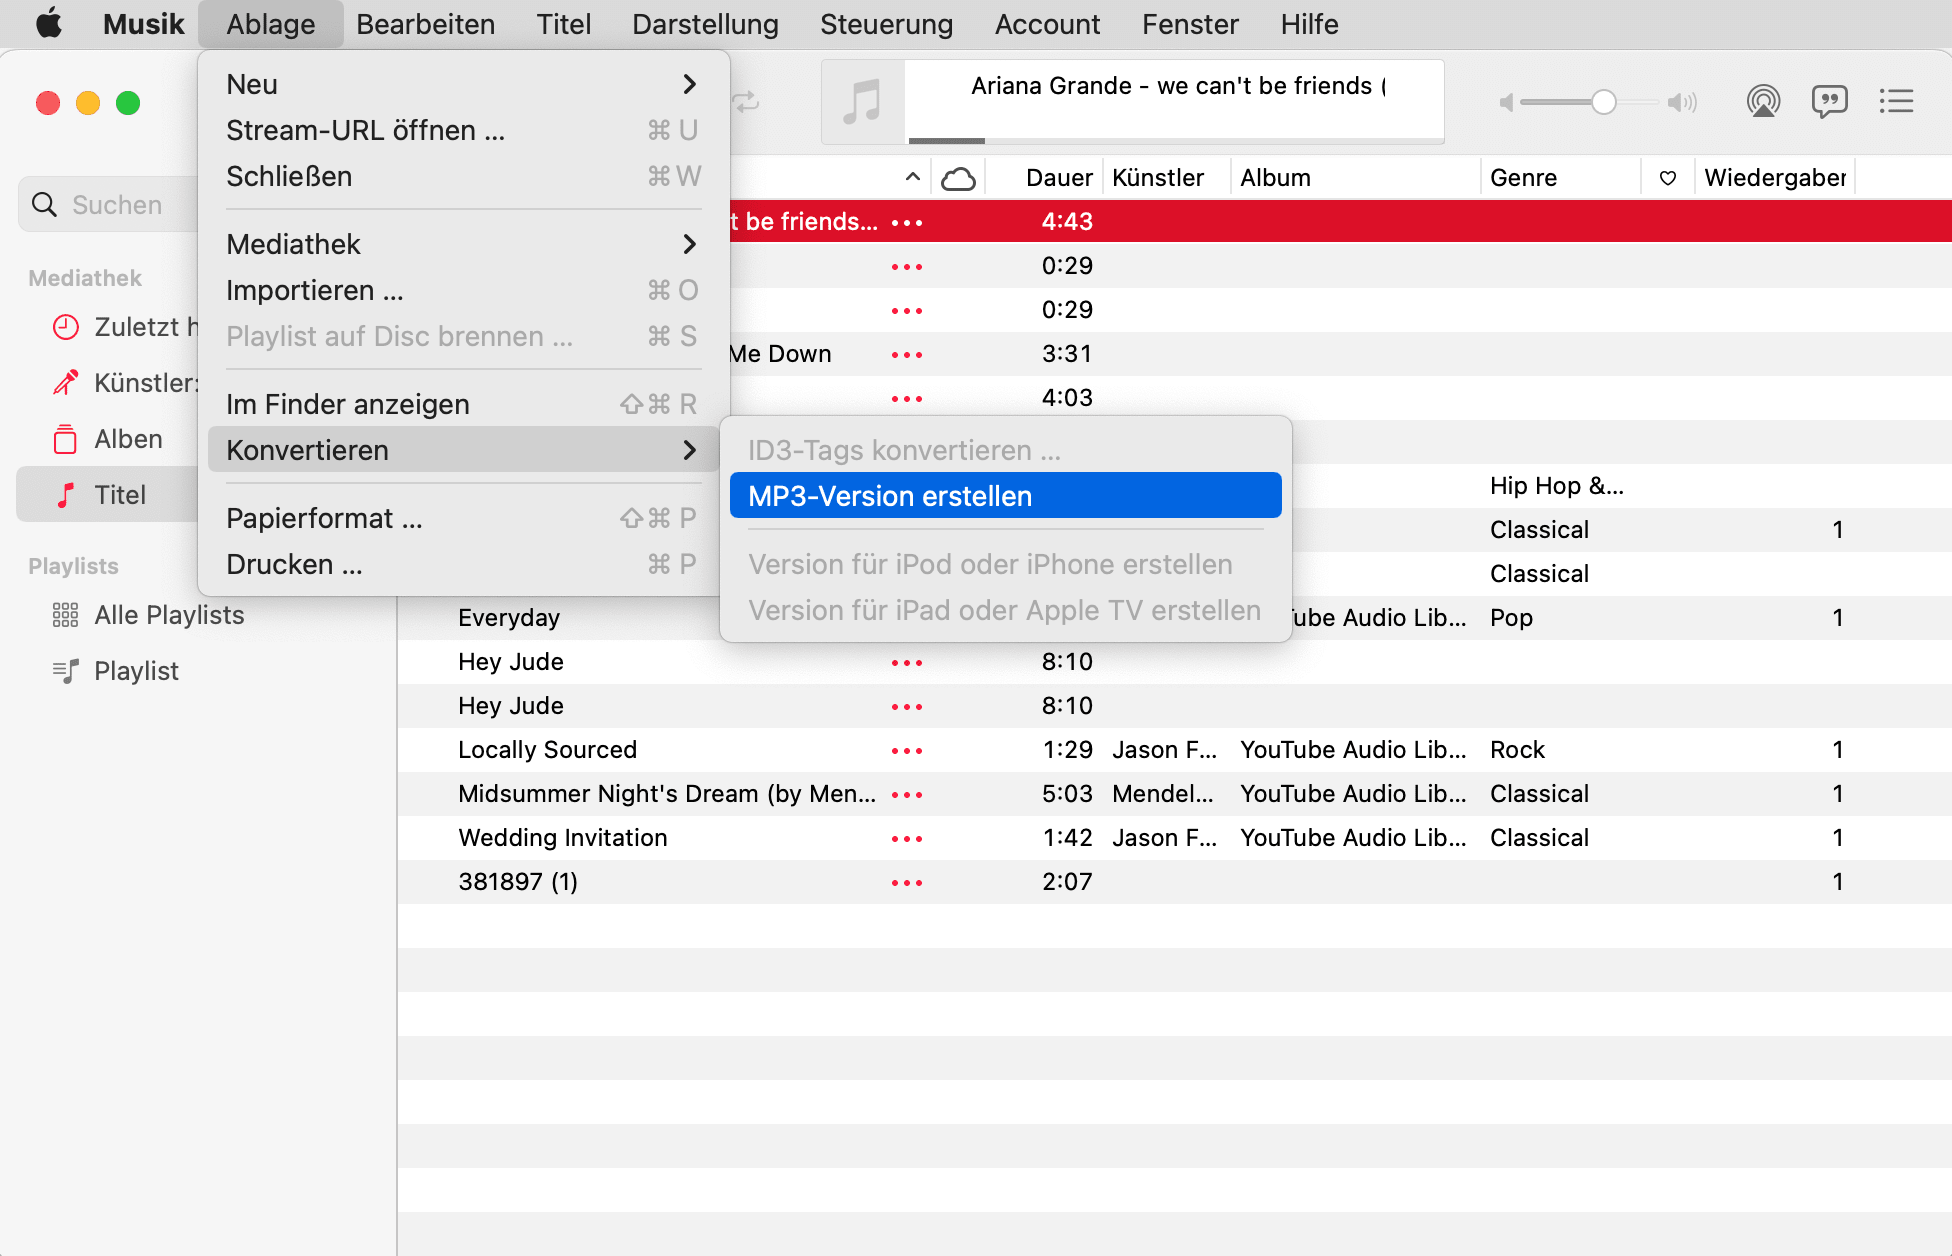The image size is (1952, 1256).
Task: Select the Künstler microphone icon in sidebar
Action: [65, 382]
